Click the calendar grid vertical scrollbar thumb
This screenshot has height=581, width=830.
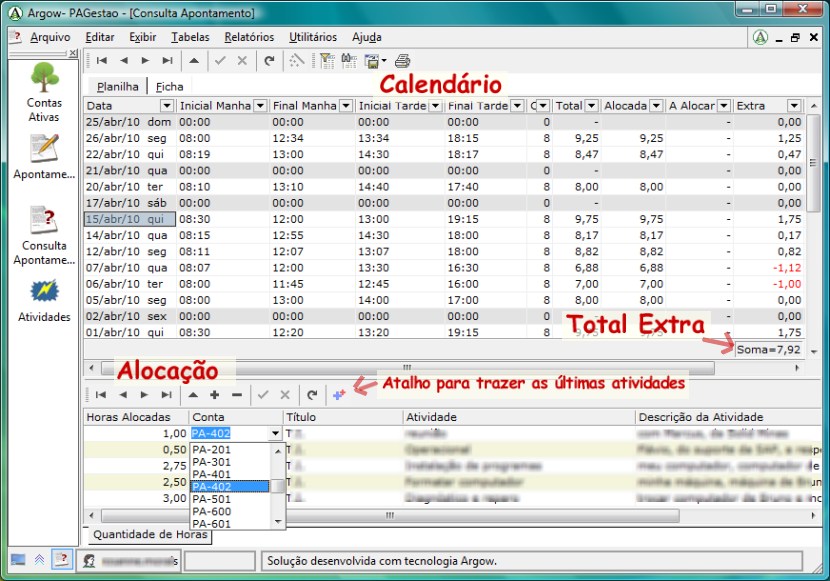pos(813,163)
